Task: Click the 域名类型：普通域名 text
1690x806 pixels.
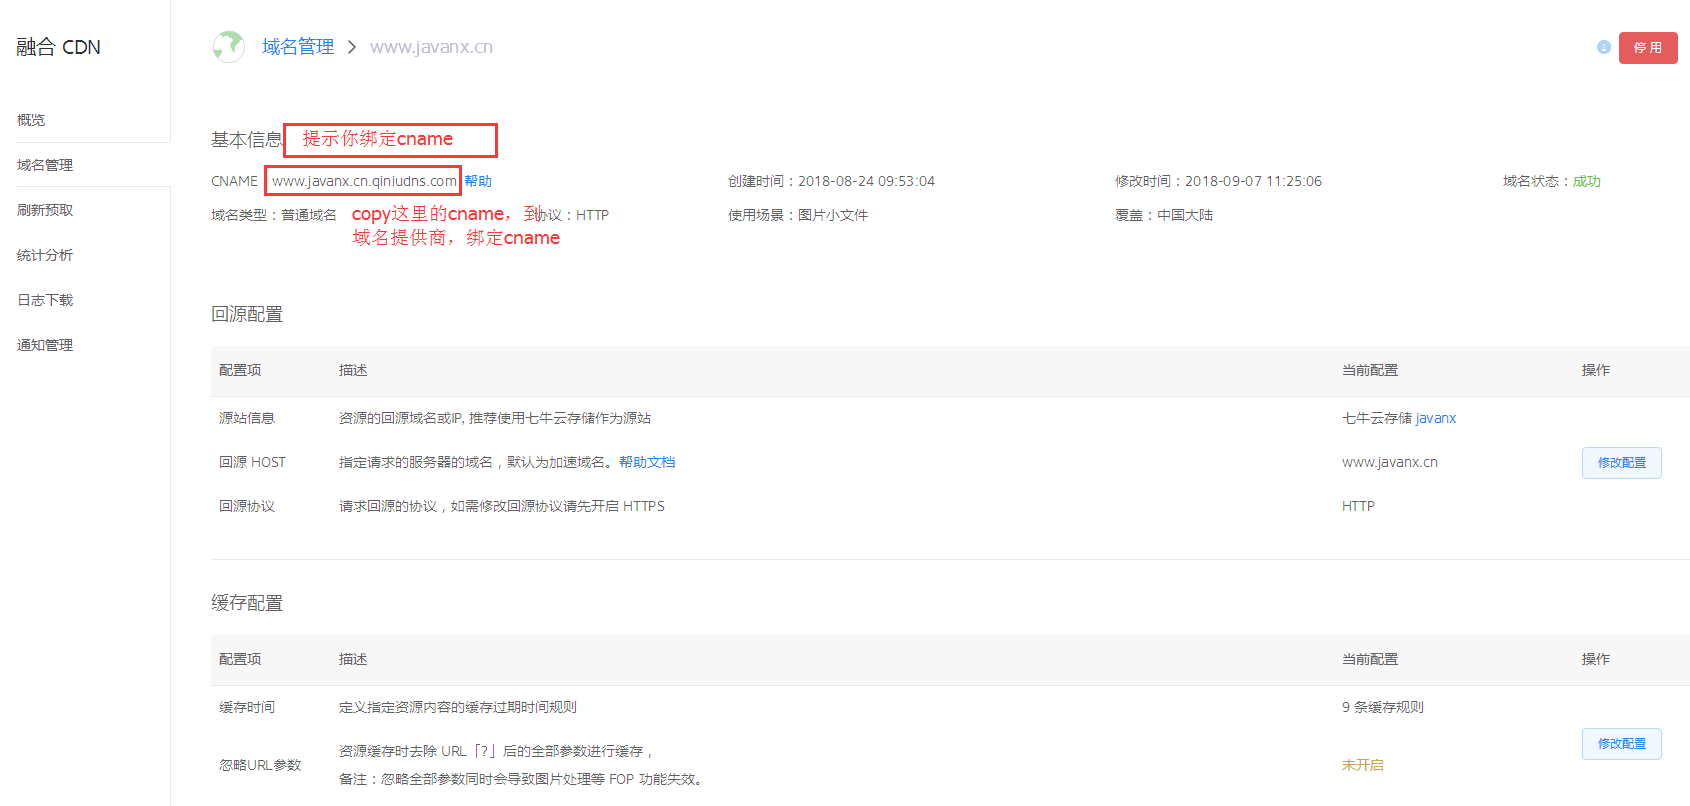Action: pos(274,215)
